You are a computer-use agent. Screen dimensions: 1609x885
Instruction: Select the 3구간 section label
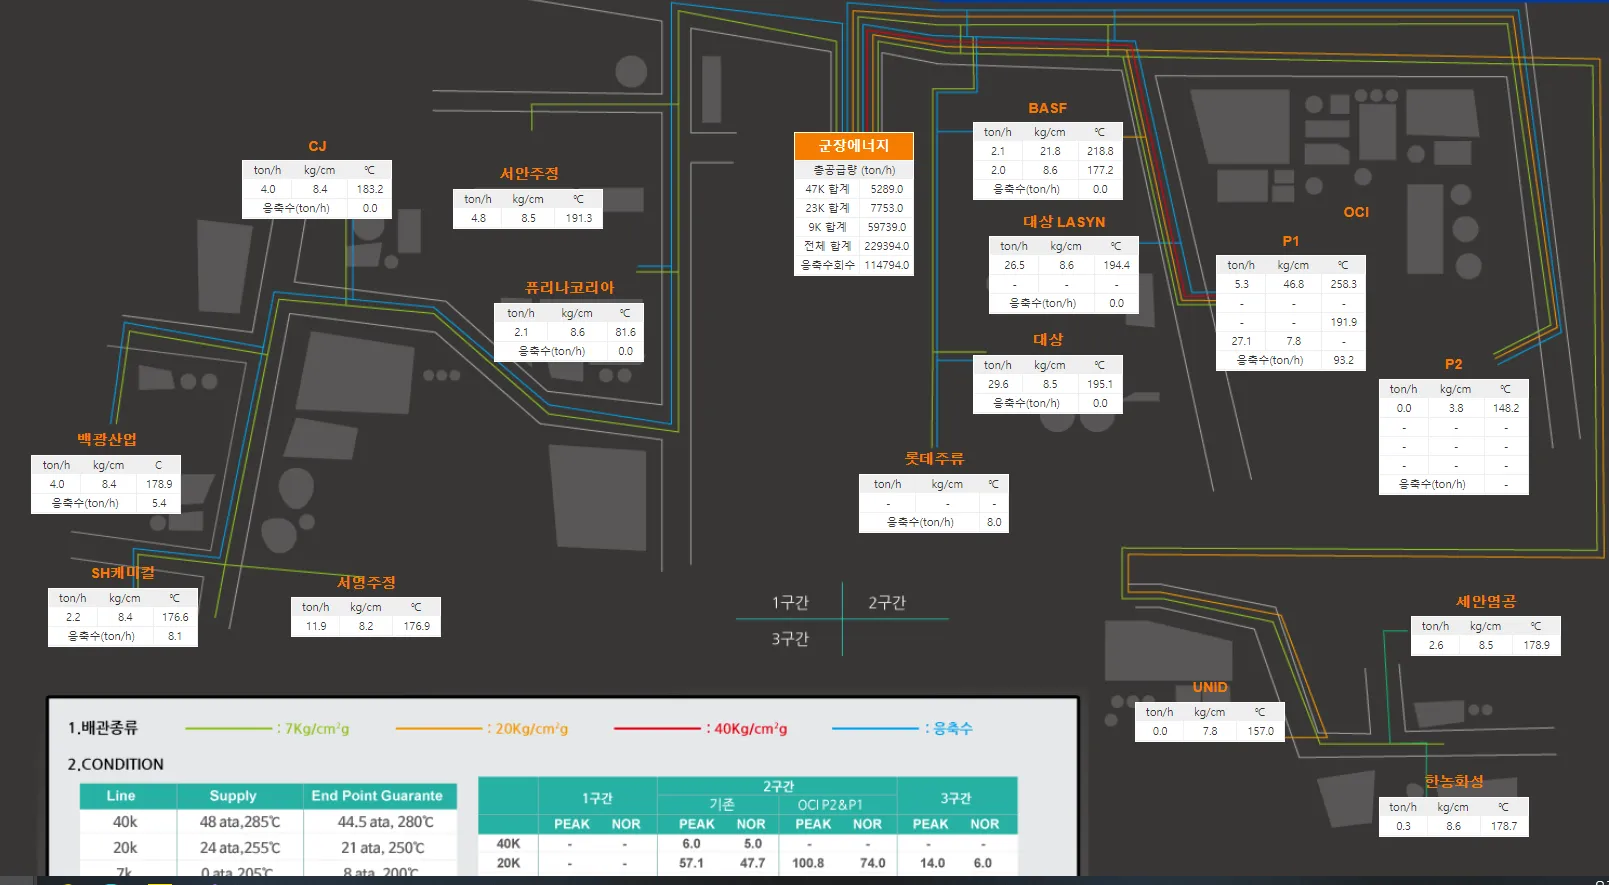(x=790, y=638)
